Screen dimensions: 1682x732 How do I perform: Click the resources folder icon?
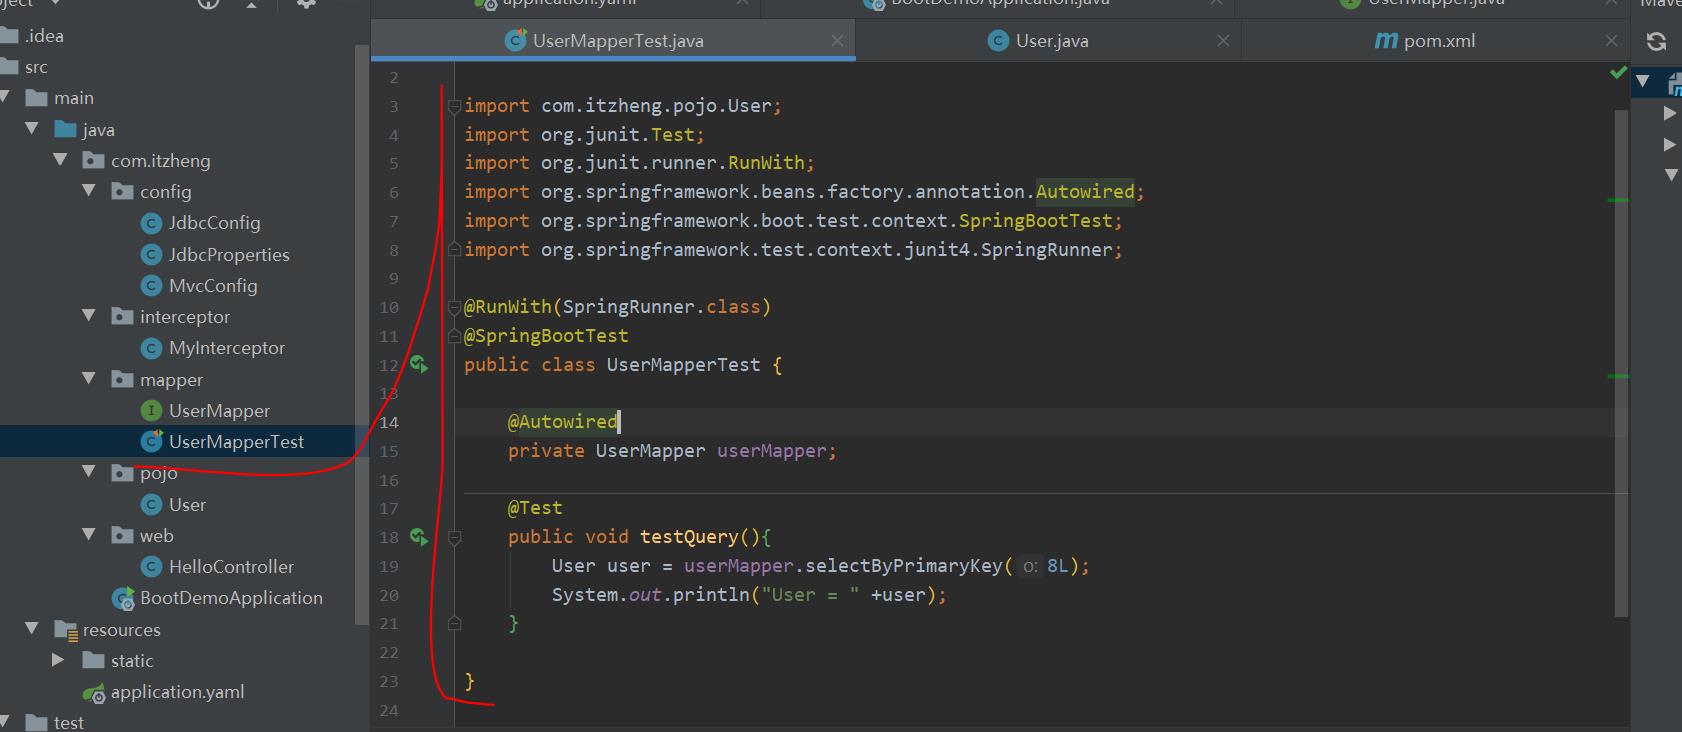(x=66, y=630)
